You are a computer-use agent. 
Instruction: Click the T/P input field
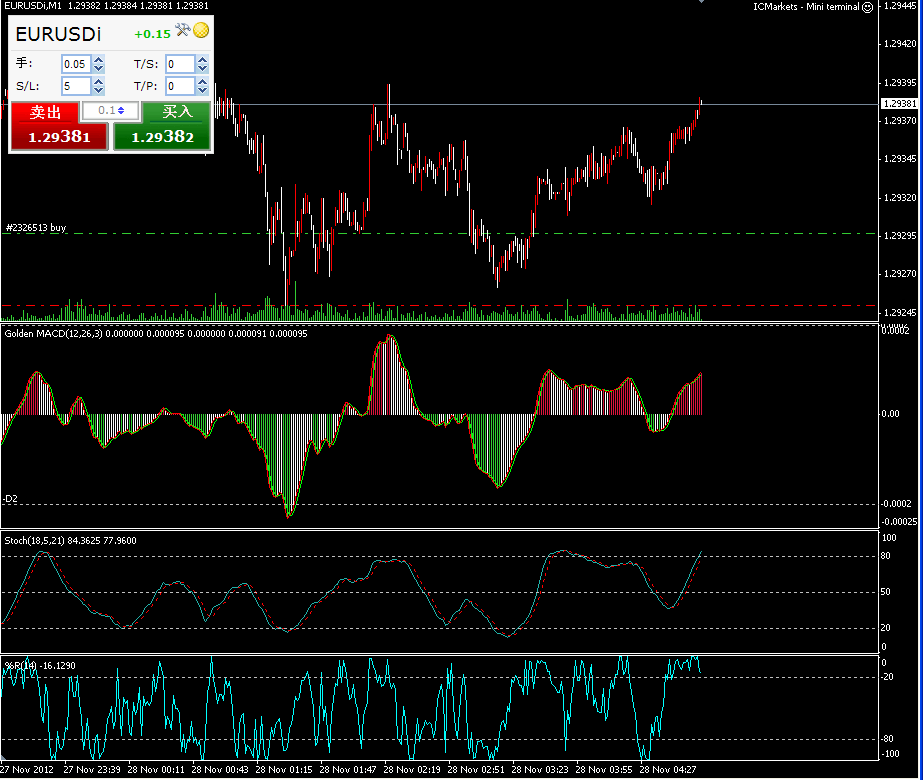coord(180,86)
